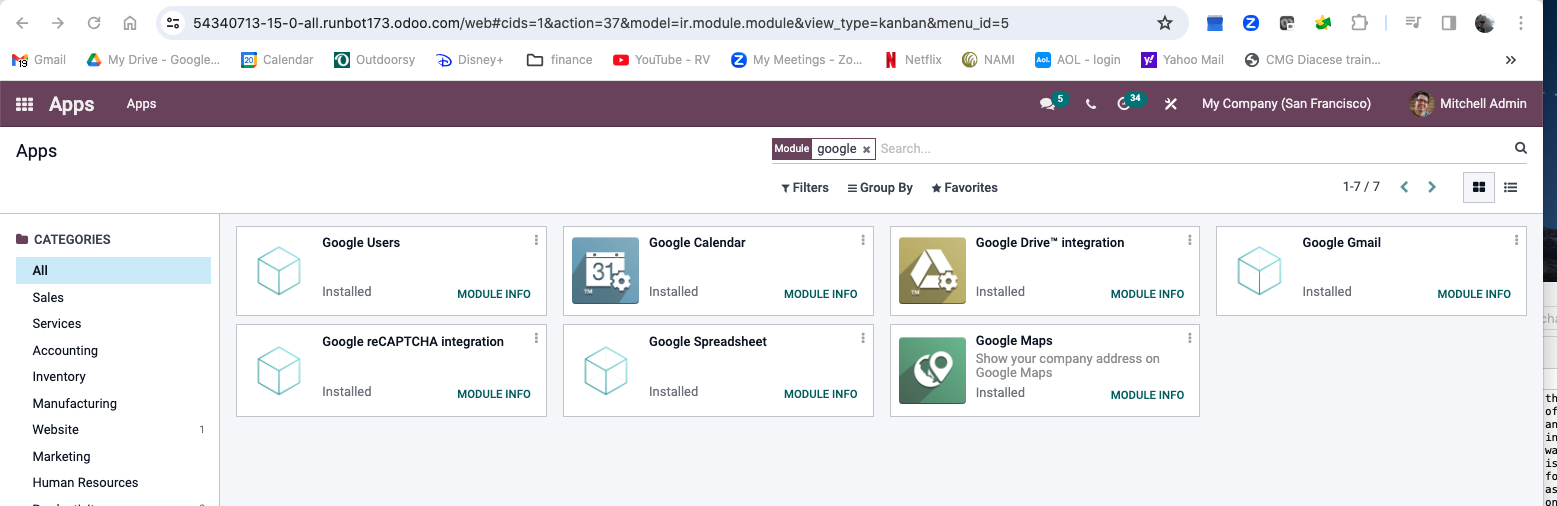Select the Marketing category
Viewport: 1557px width, 506px height.
(113, 457)
